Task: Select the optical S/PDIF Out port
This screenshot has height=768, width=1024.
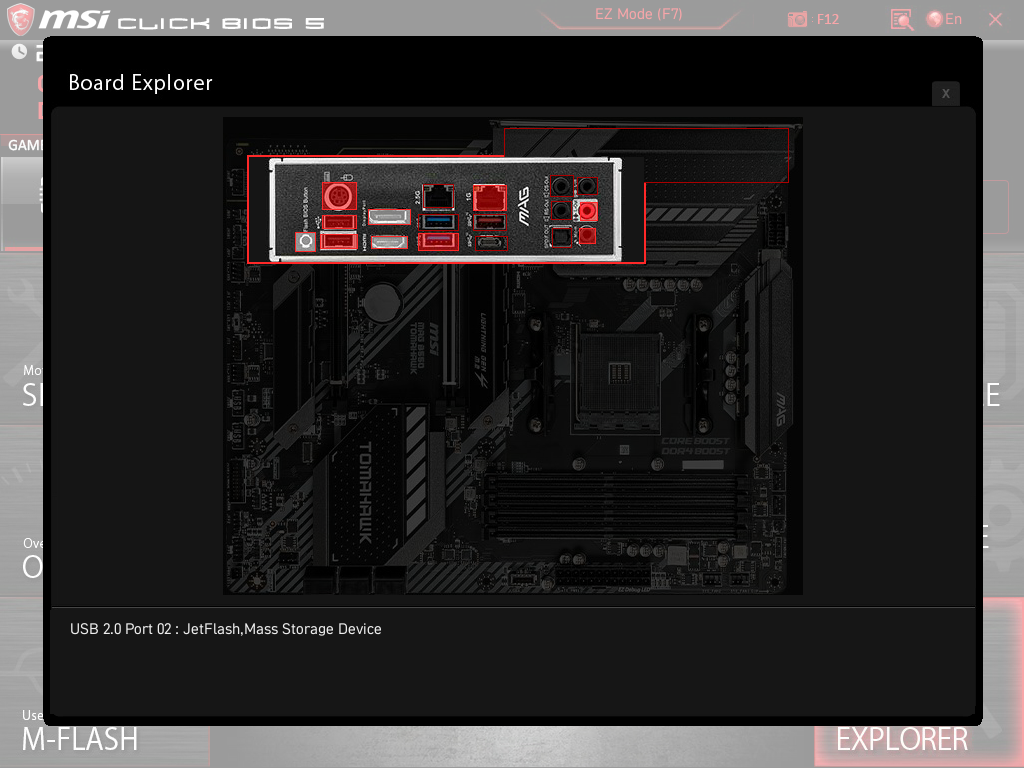Action: pos(561,236)
